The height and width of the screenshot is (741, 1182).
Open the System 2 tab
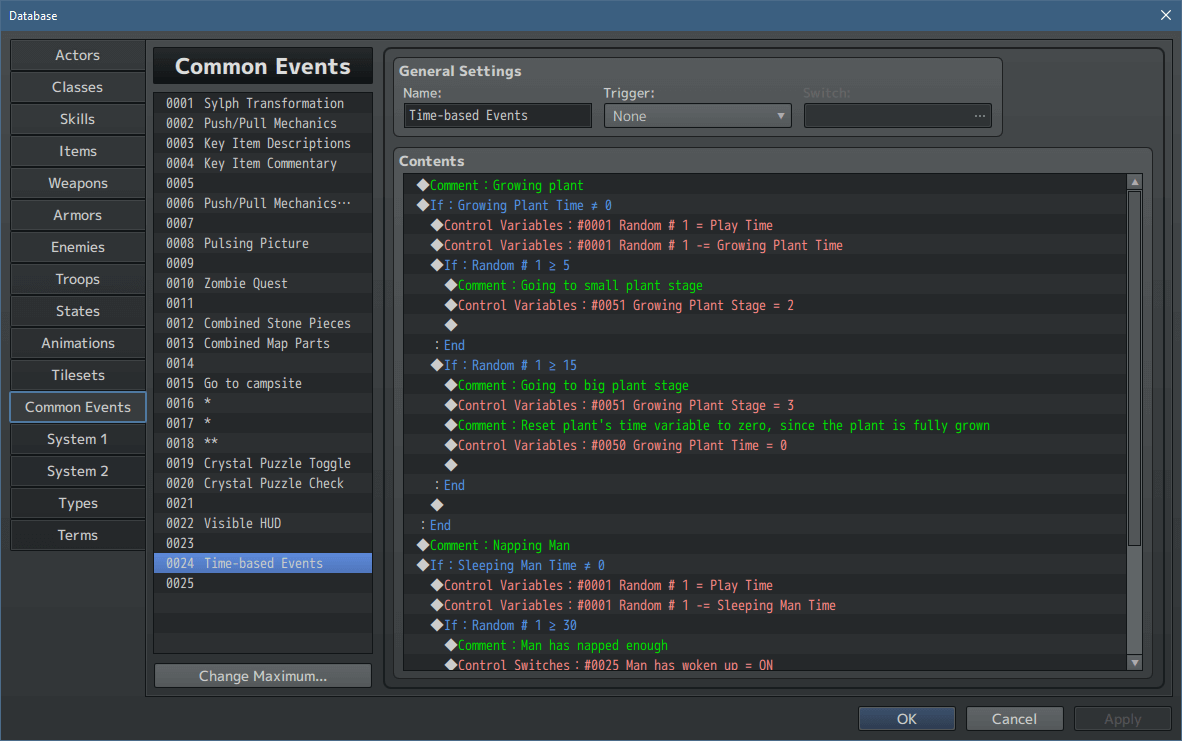coord(78,471)
